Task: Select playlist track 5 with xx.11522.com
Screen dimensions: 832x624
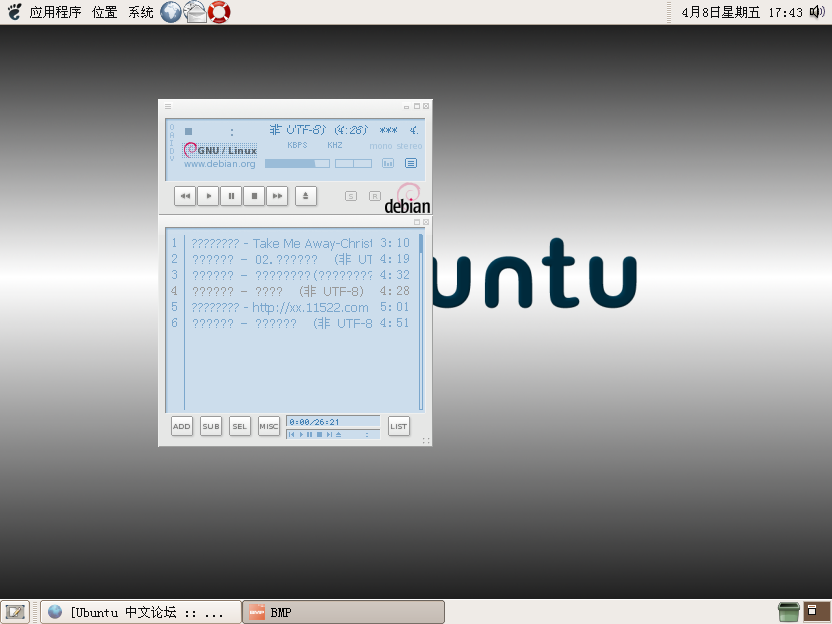Action: point(290,307)
